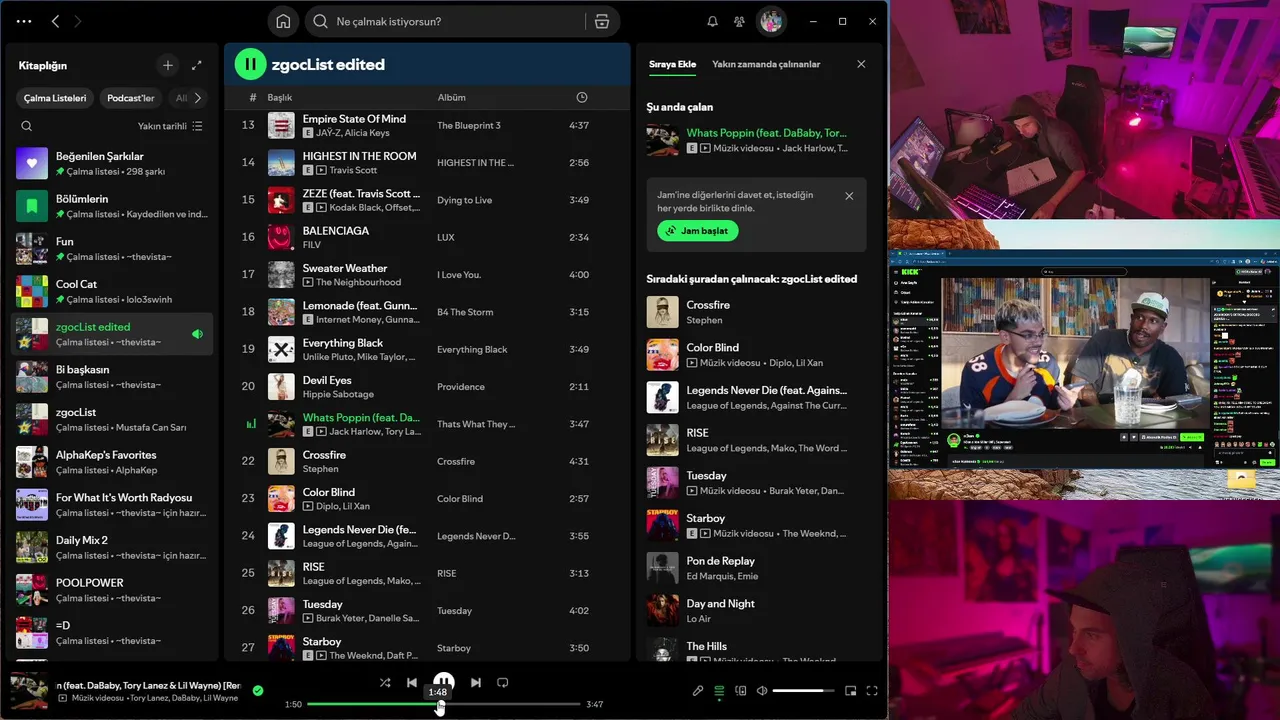Close the queue side panel
The image size is (1280, 720).
point(861,64)
